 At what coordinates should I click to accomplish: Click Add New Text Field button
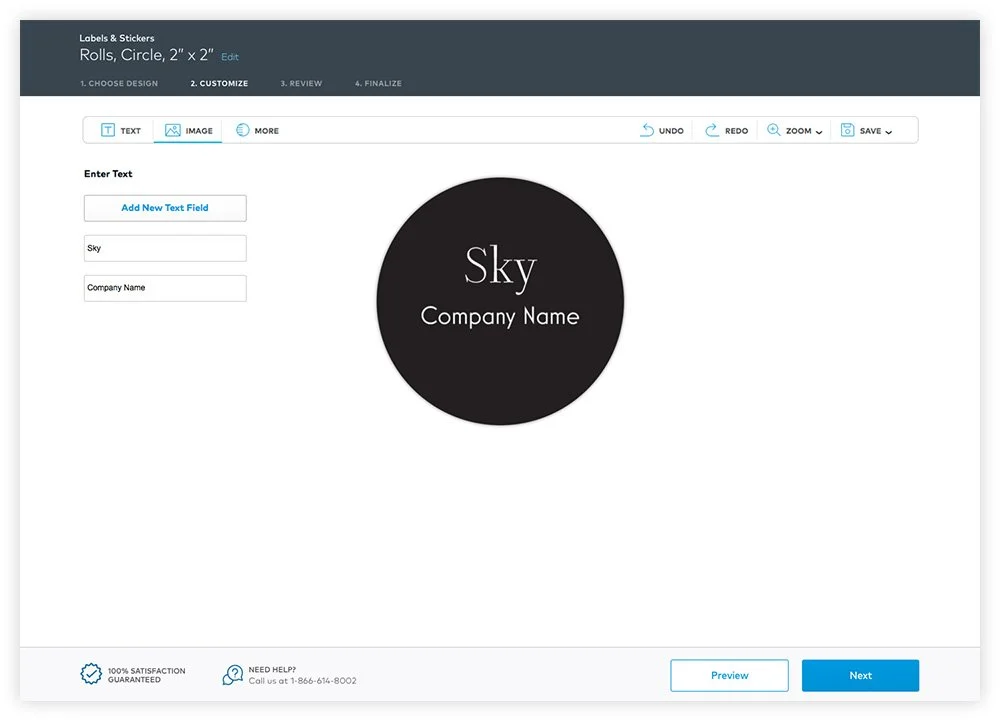[x=165, y=208]
